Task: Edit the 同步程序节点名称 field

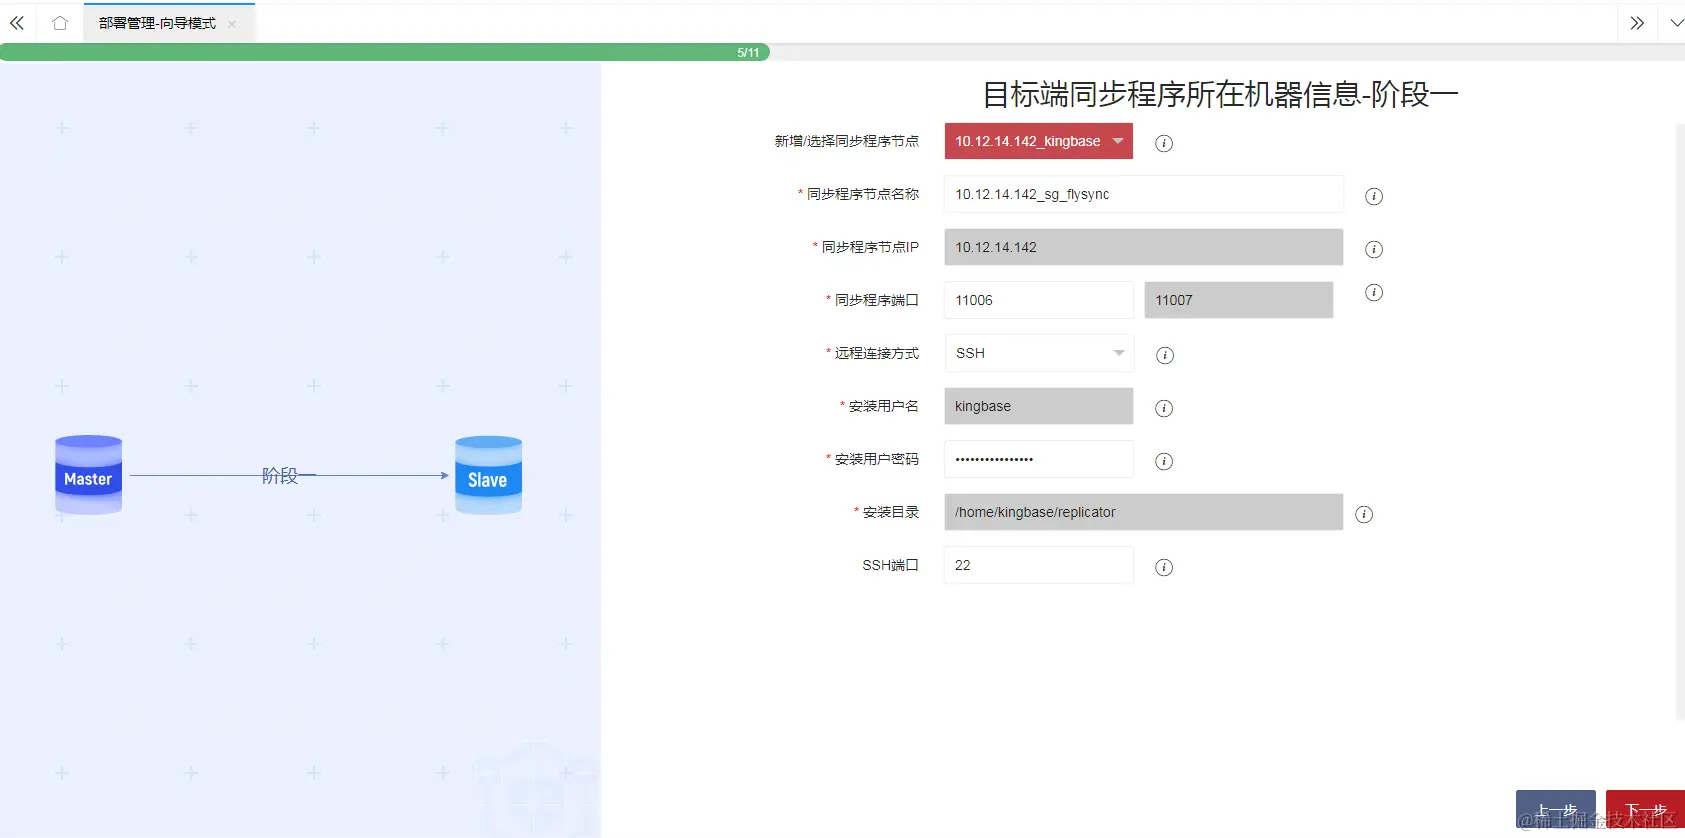Action: [x=1143, y=194]
